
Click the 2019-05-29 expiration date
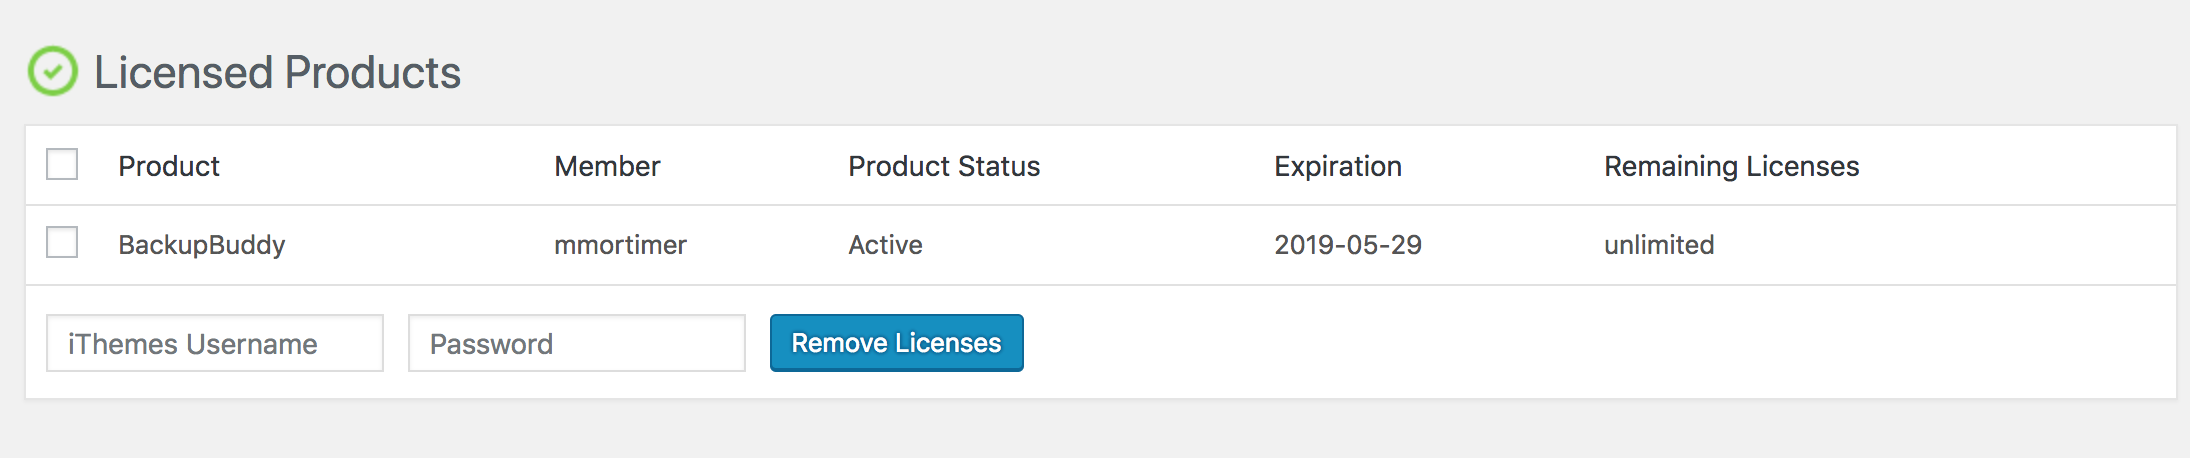1348,245
